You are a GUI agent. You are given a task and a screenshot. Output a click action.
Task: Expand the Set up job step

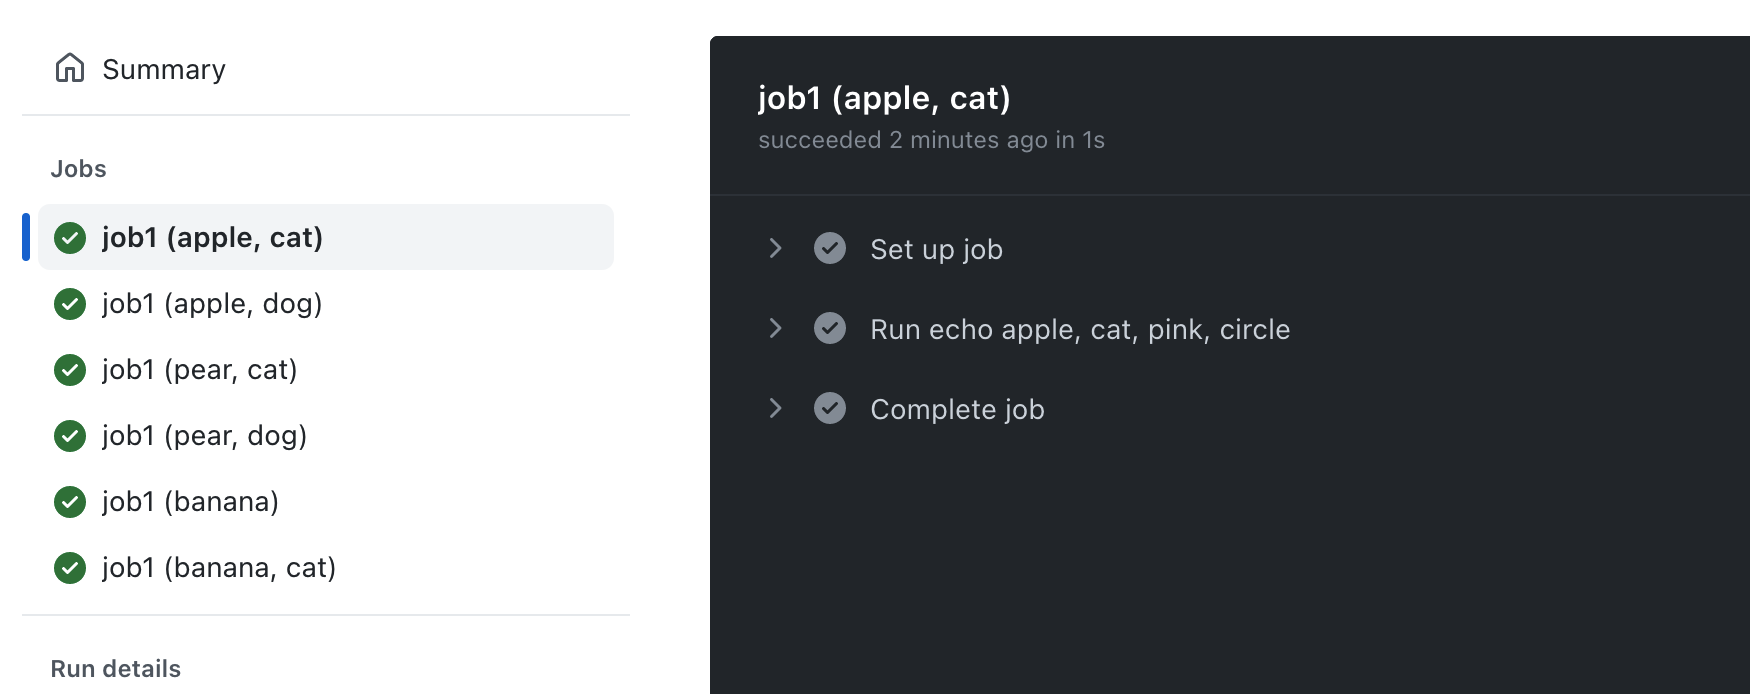point(776,248)
